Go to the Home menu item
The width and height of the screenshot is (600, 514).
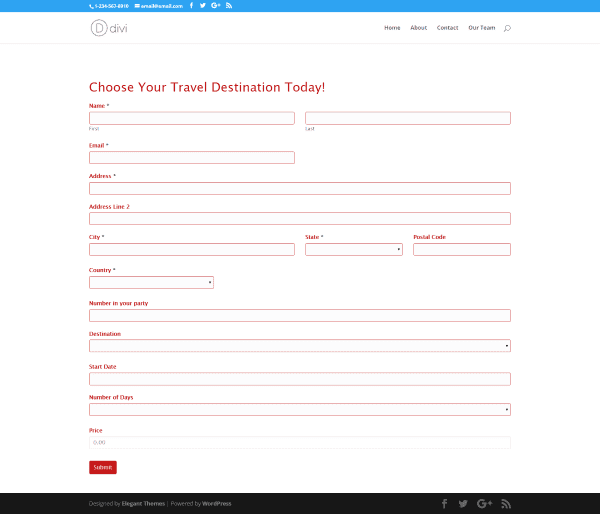pos(392,28)
